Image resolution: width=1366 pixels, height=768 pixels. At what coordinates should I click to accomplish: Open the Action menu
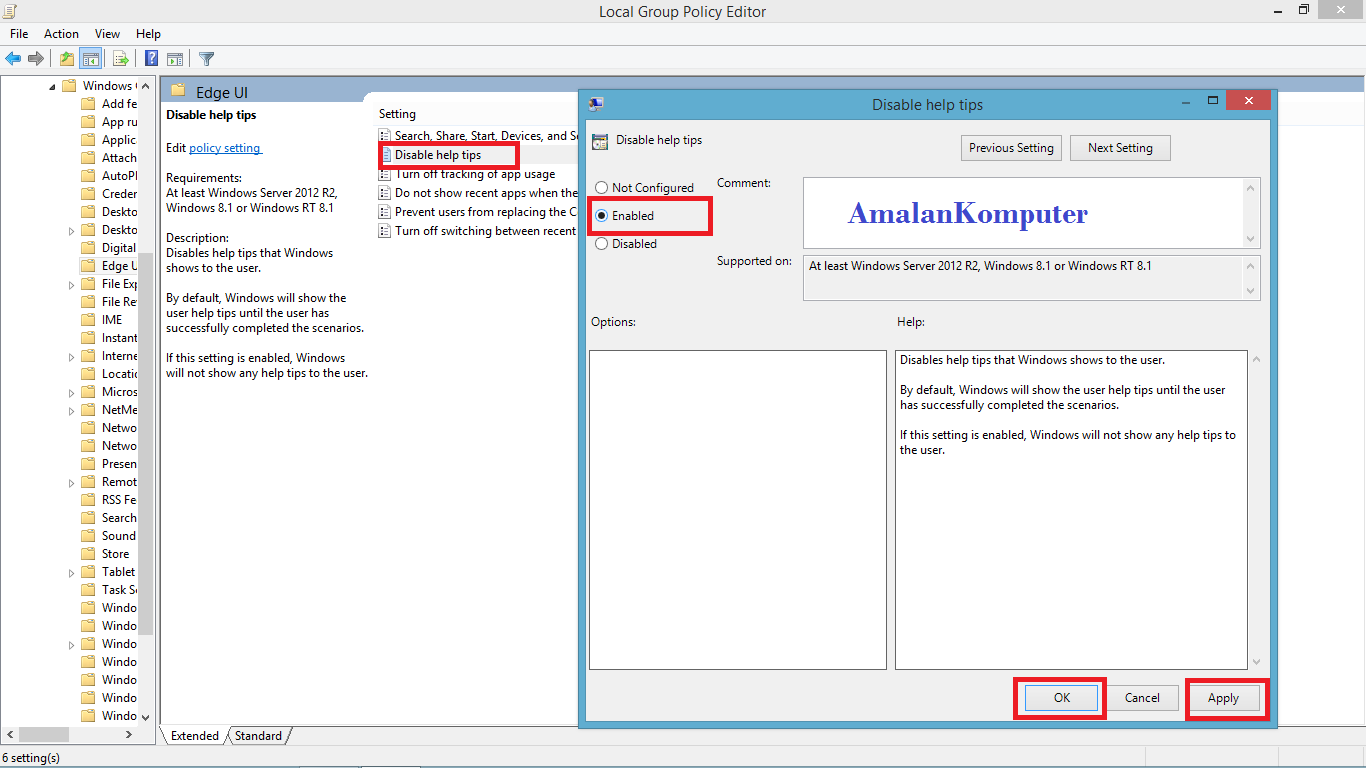(x=61, y=33)
